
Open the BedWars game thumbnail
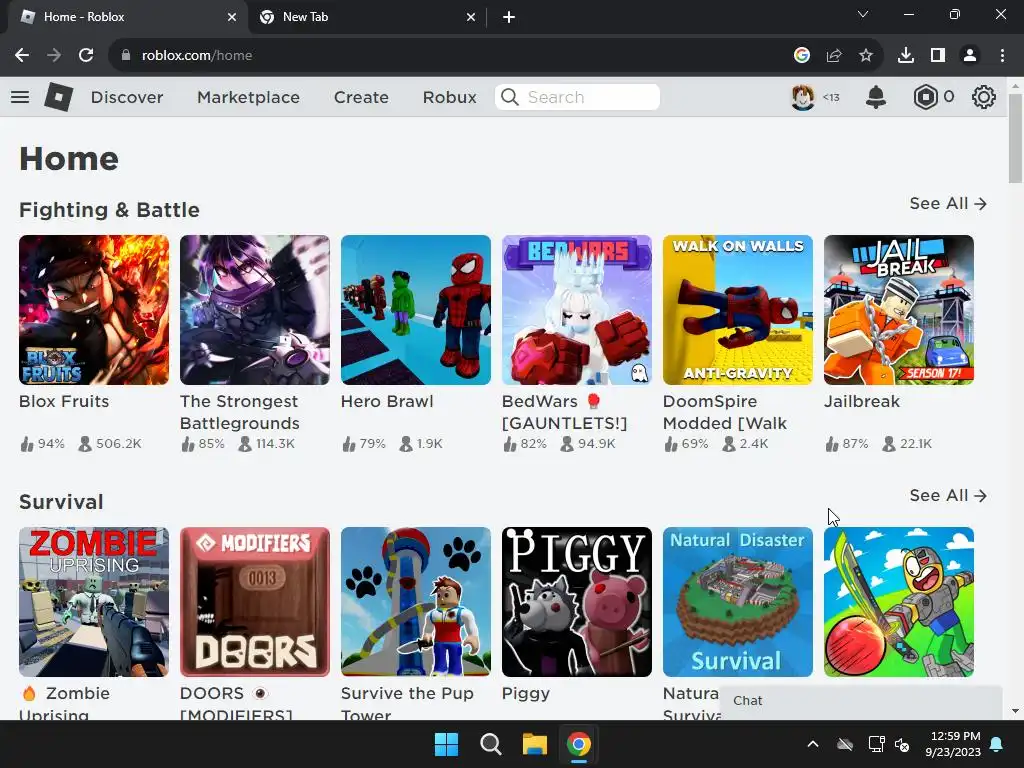(x=577, y=310)
